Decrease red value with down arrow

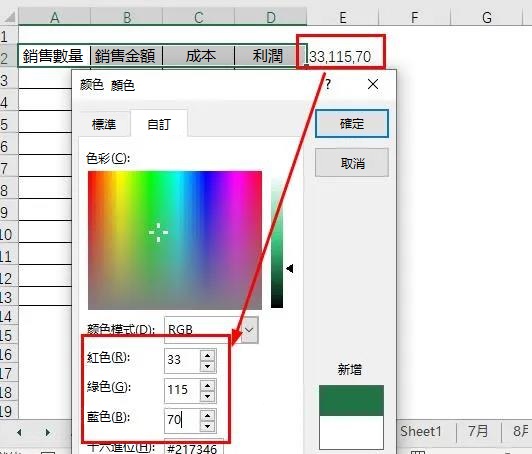pos(208,366)
